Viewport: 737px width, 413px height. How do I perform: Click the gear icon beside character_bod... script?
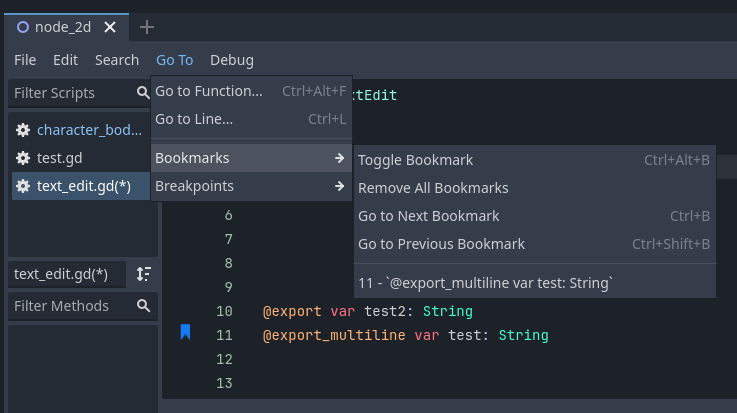pos(23,130)
